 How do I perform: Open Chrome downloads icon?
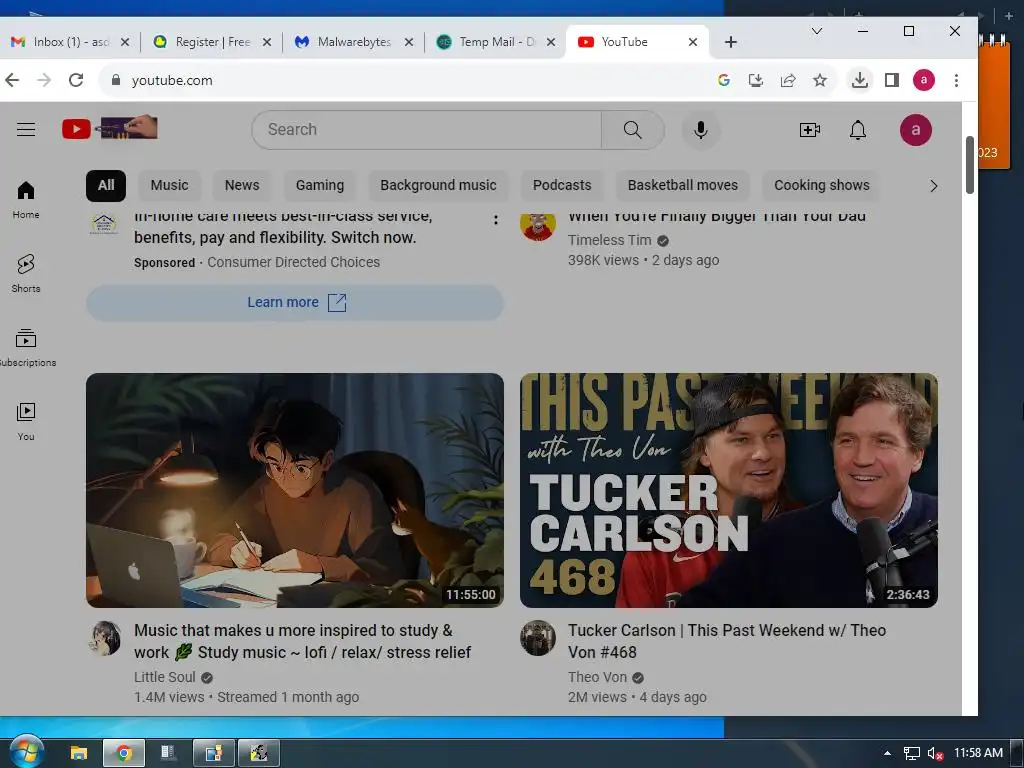[x=860, y=80]
